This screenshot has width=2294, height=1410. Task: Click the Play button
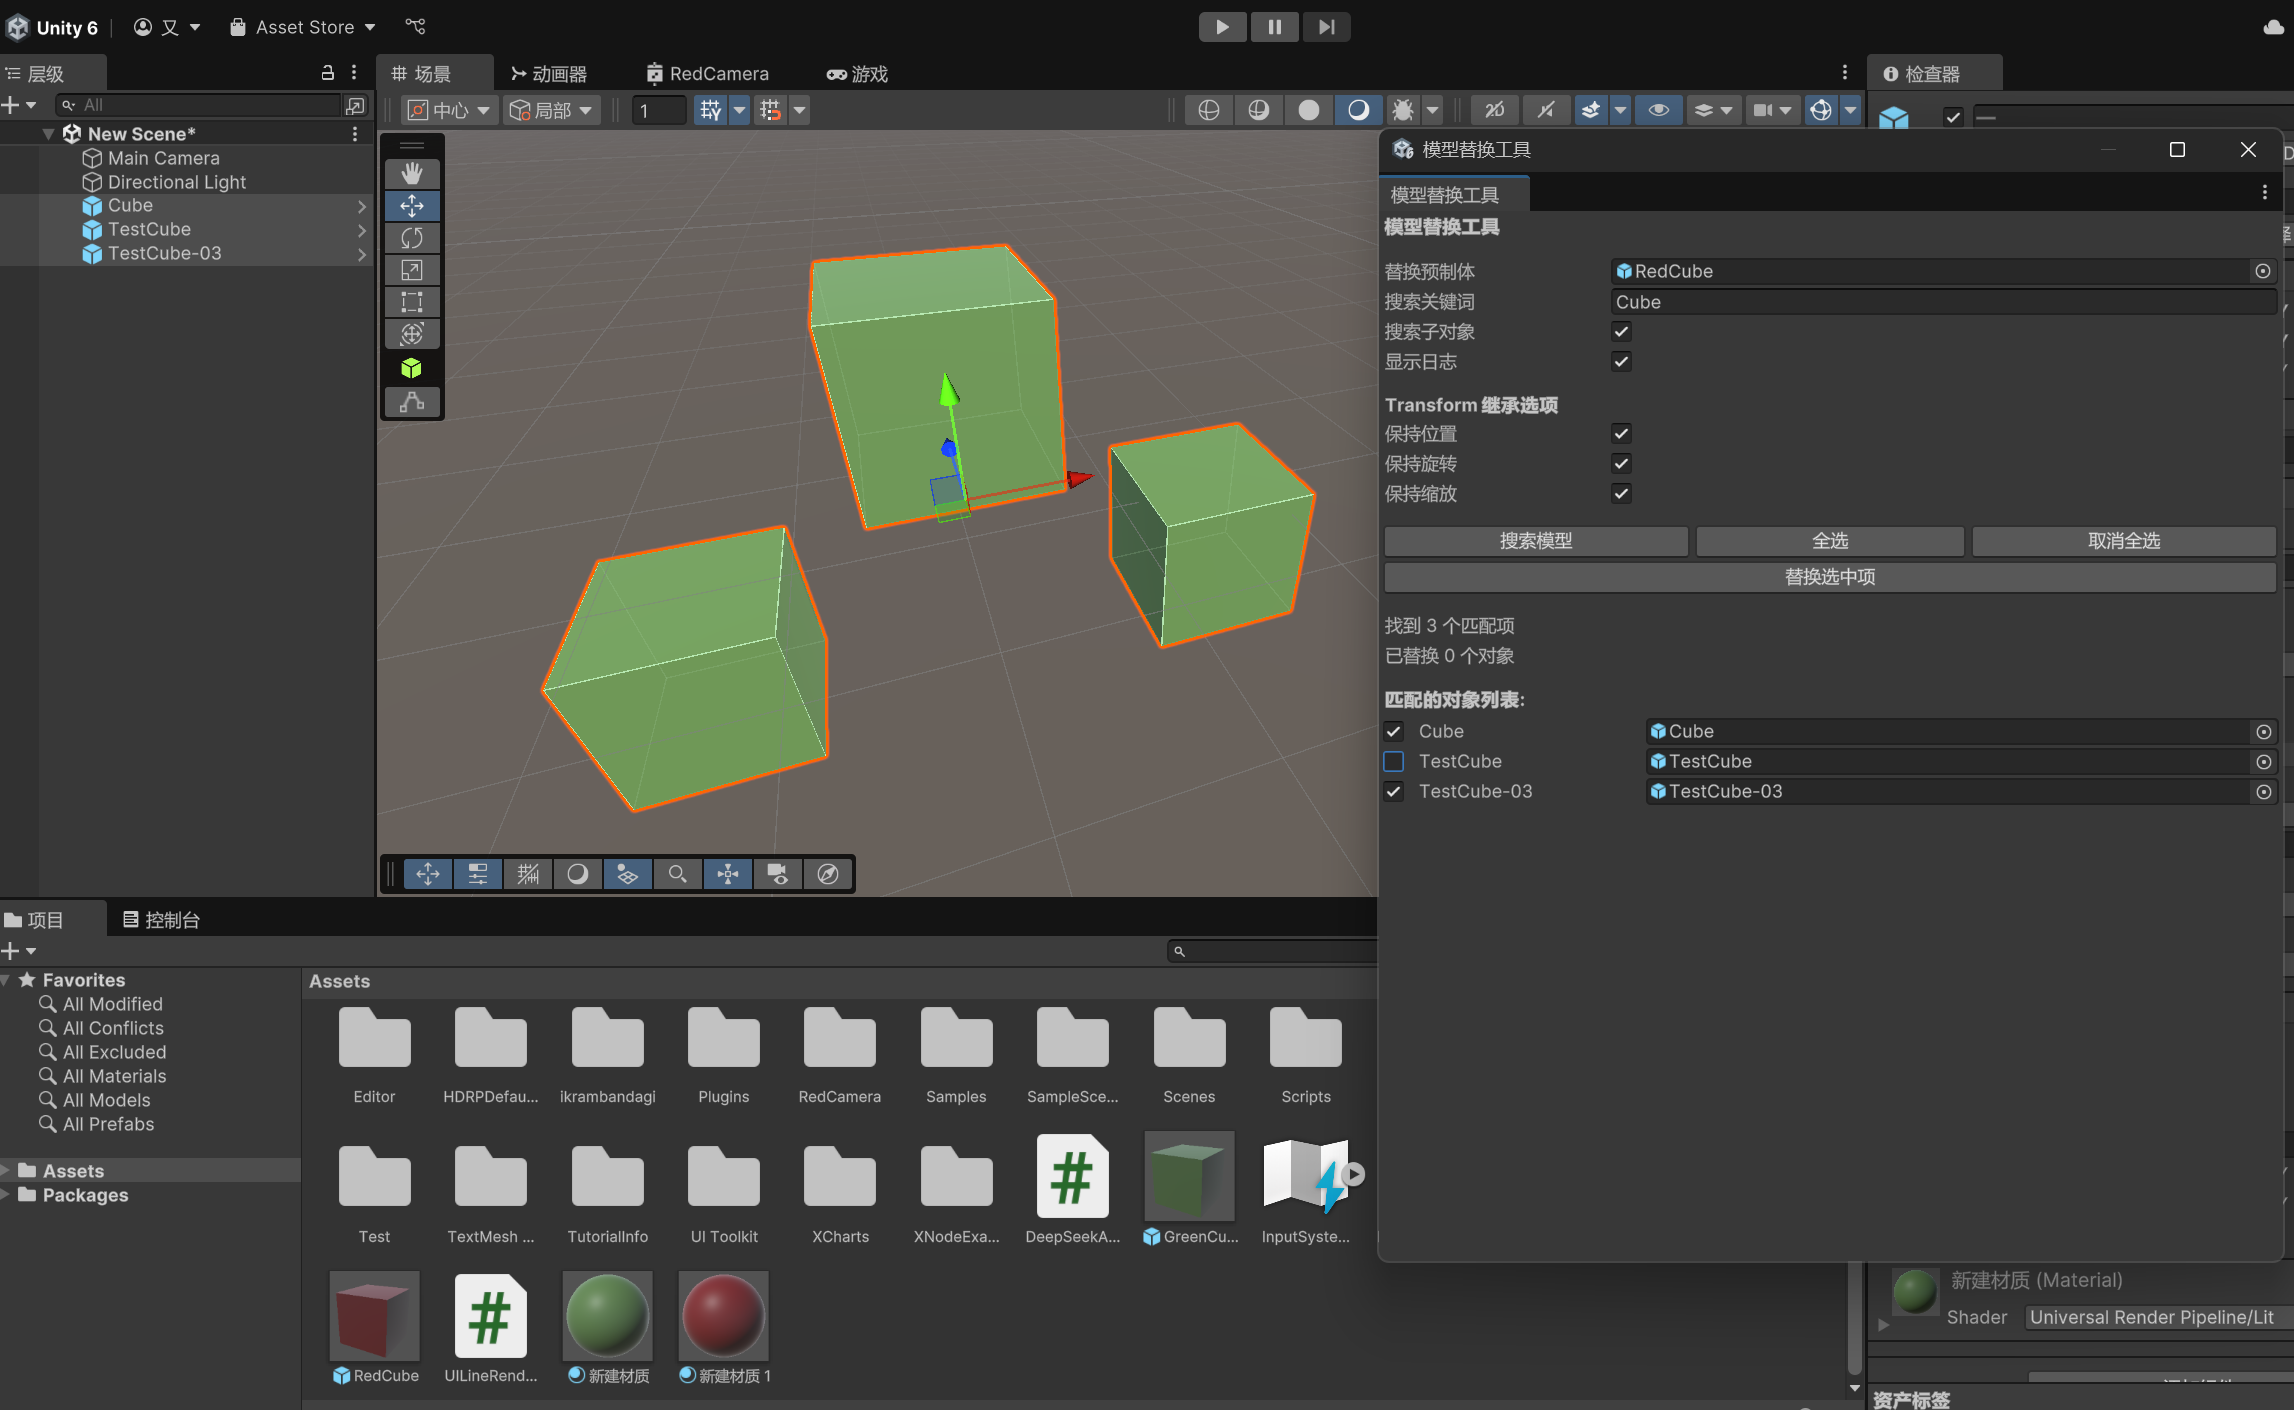click(x=1222, y=27)
